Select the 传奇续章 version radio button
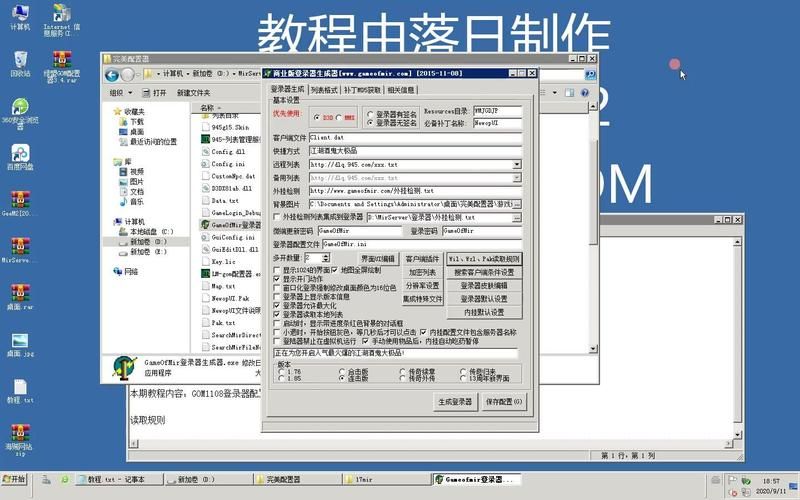The width and height of the screenshot is (800, 500). coord(403,372)
